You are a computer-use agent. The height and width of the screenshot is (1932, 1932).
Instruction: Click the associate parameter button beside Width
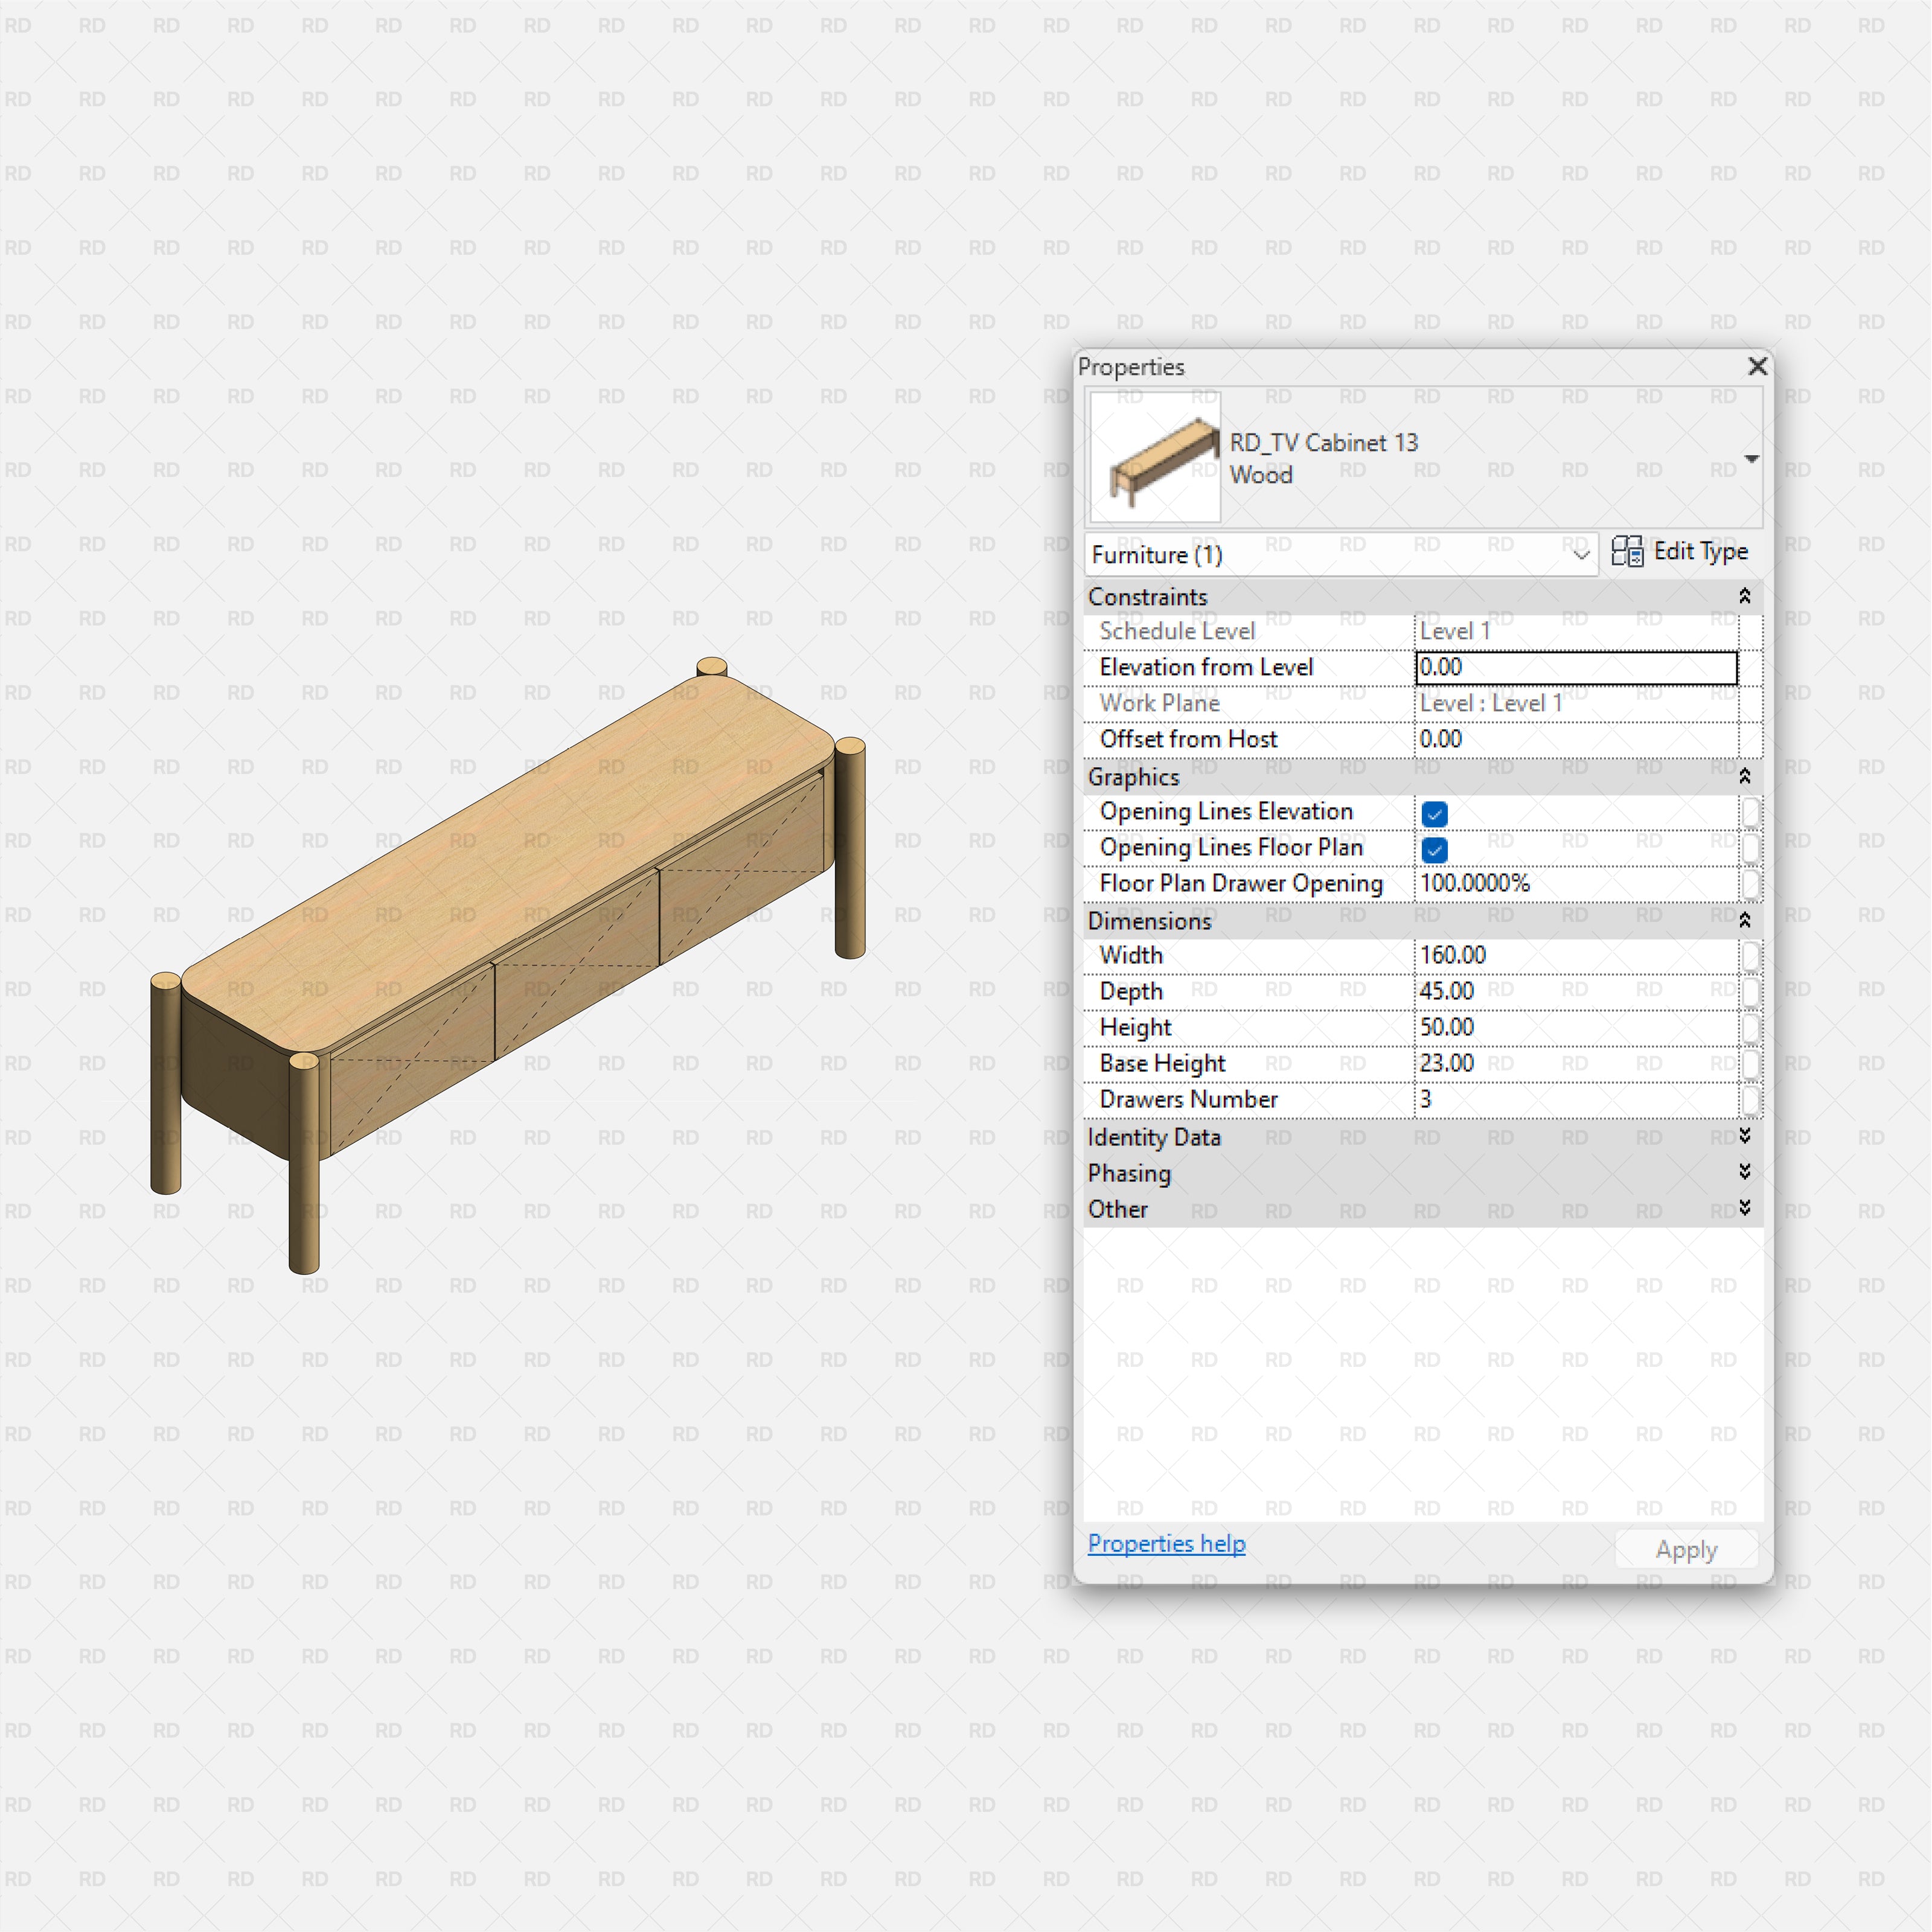[1751, 956]
